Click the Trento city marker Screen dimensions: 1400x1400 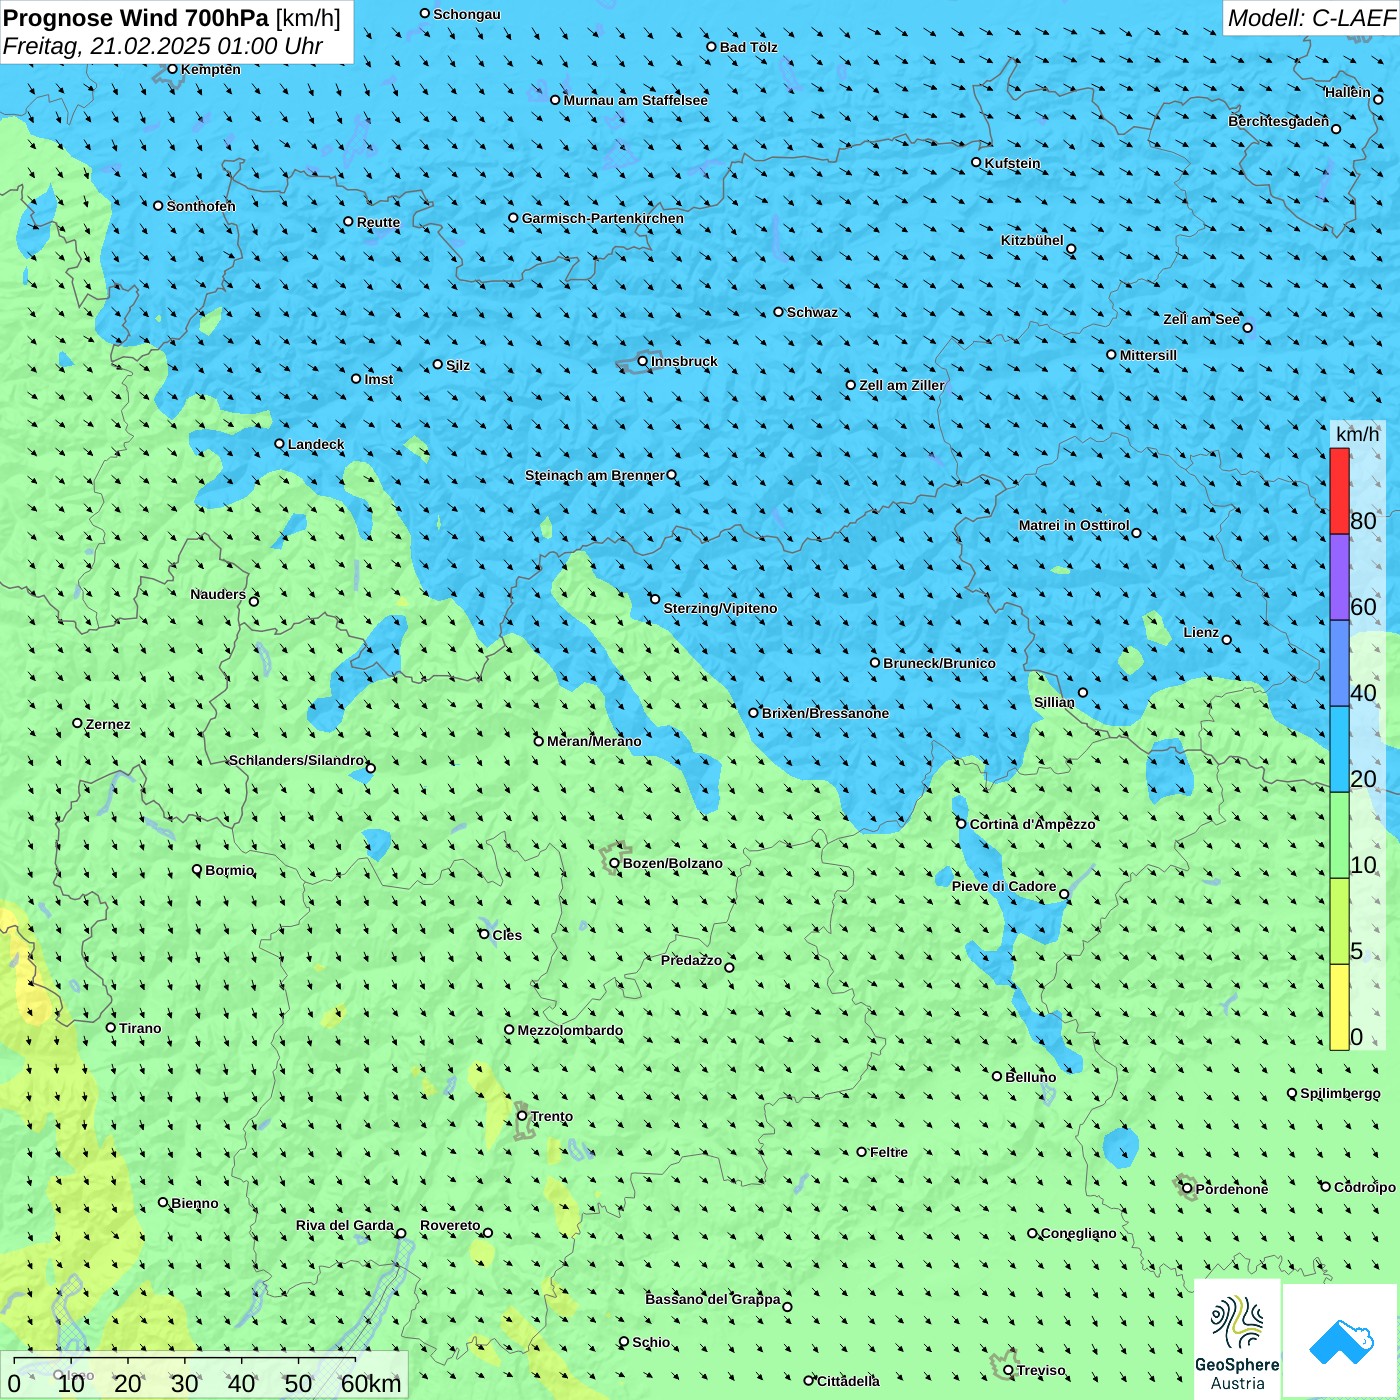pos(522,1116)
